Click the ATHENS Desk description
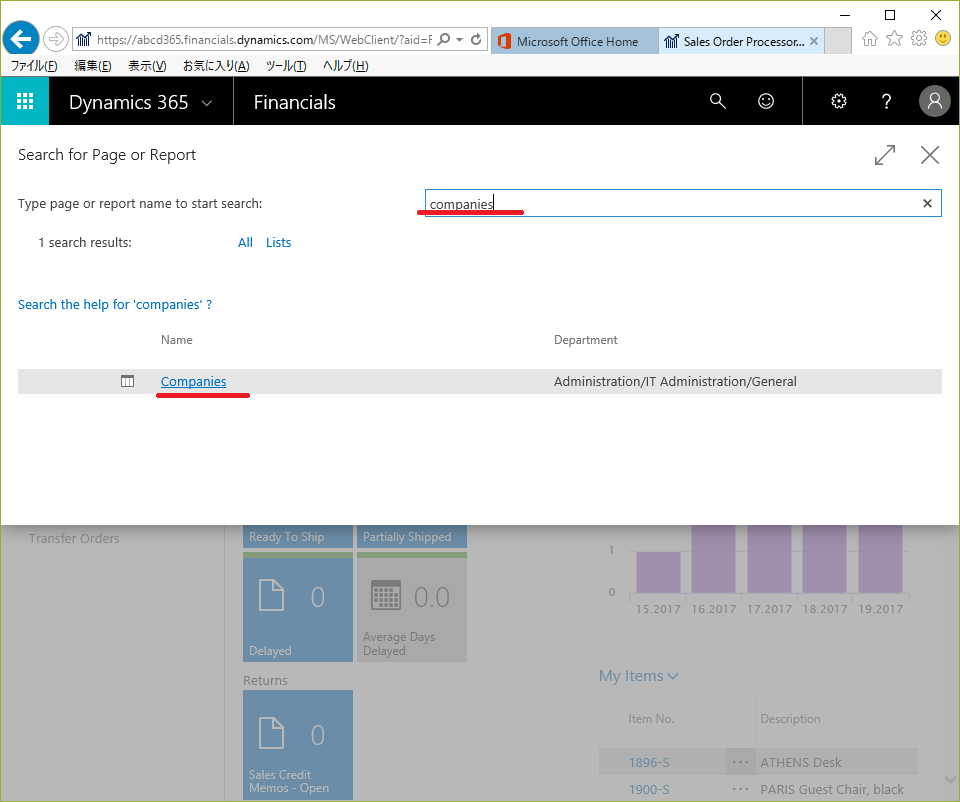The height and width of the screenshot is (802, 960). (x=801, y=762)
